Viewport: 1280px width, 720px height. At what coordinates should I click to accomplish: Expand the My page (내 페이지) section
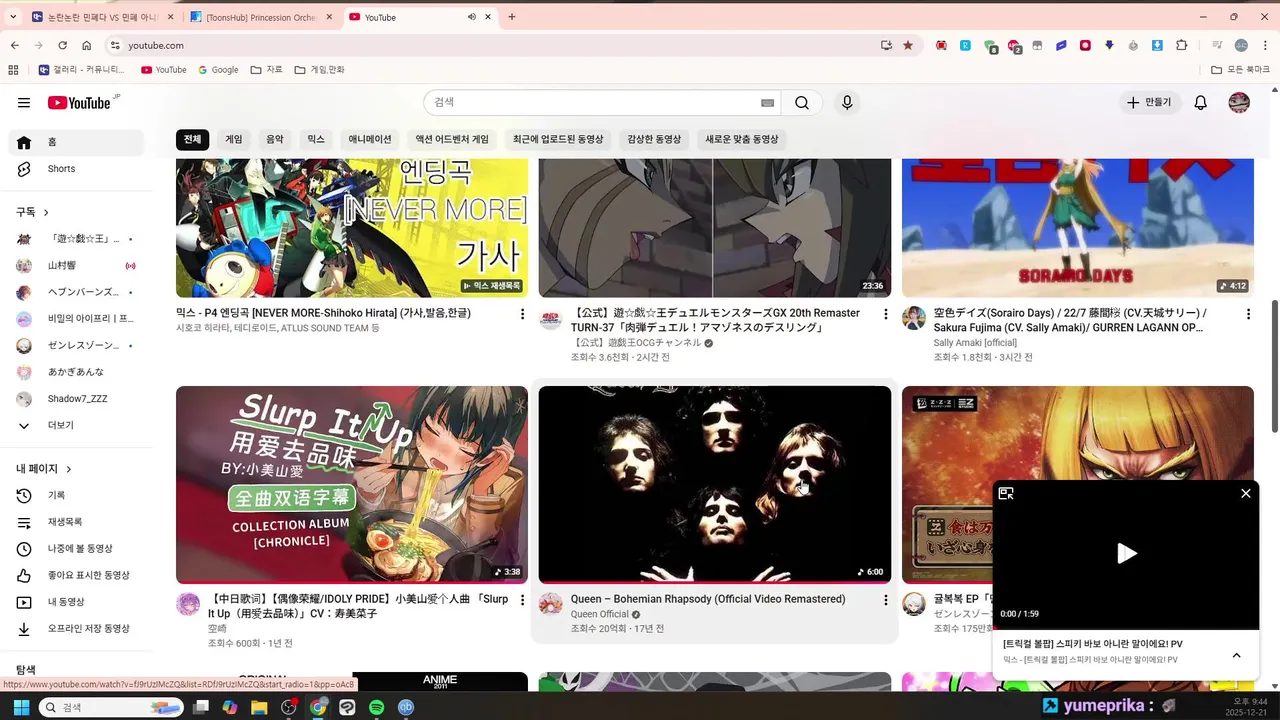(44, 468)
